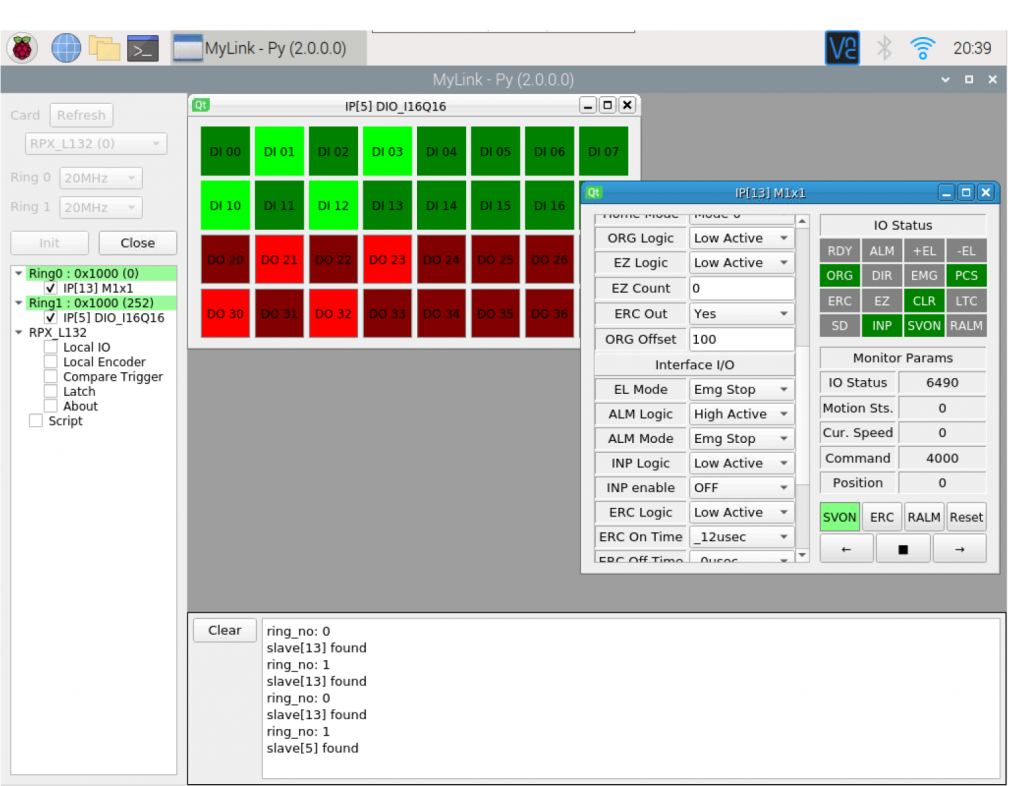
Task: Click the EZ status indicator
Action: pos(882,301)
